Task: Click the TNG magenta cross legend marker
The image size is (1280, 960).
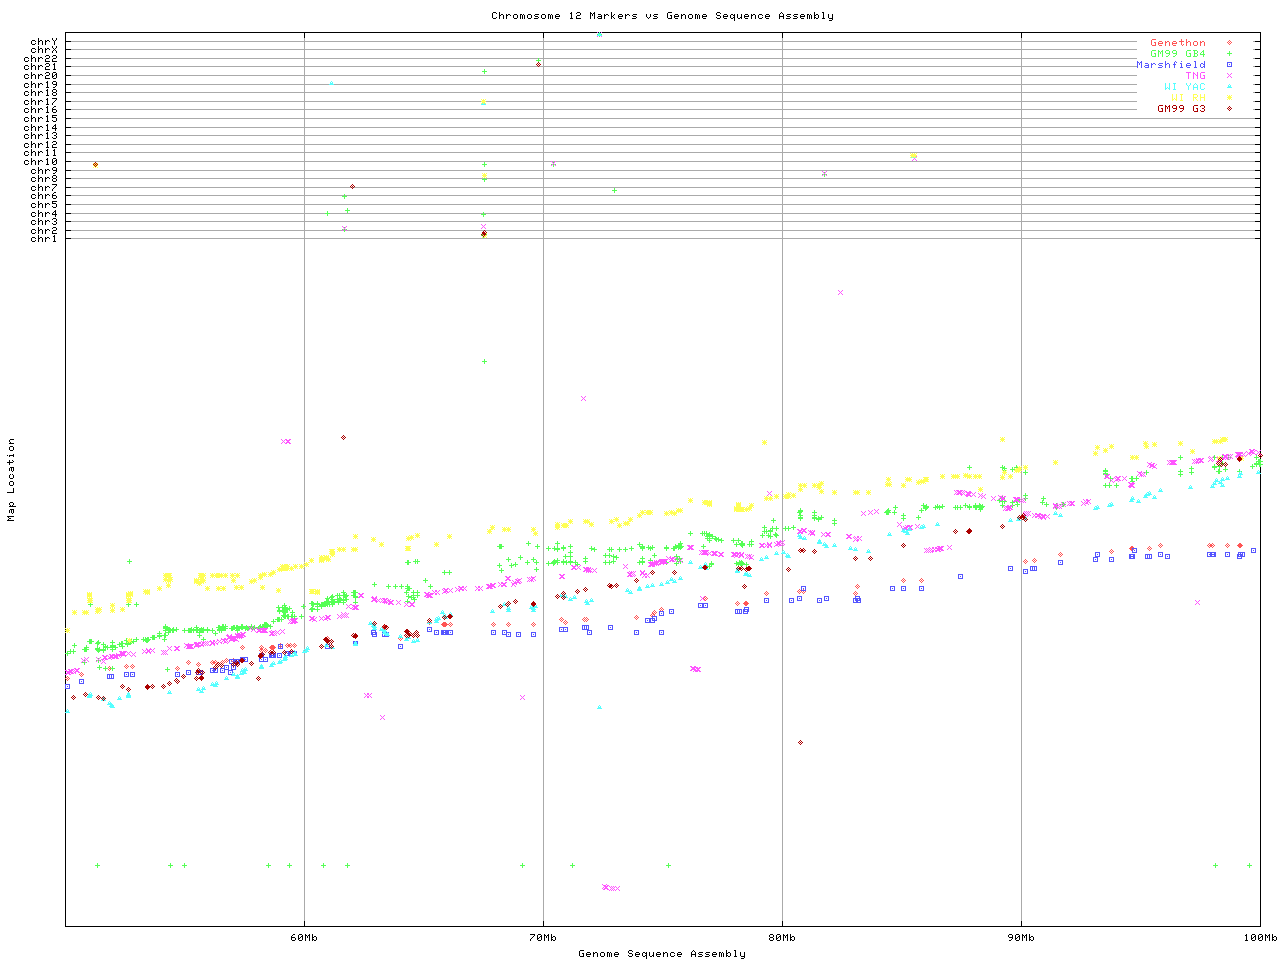Action: click(1229, 76)
